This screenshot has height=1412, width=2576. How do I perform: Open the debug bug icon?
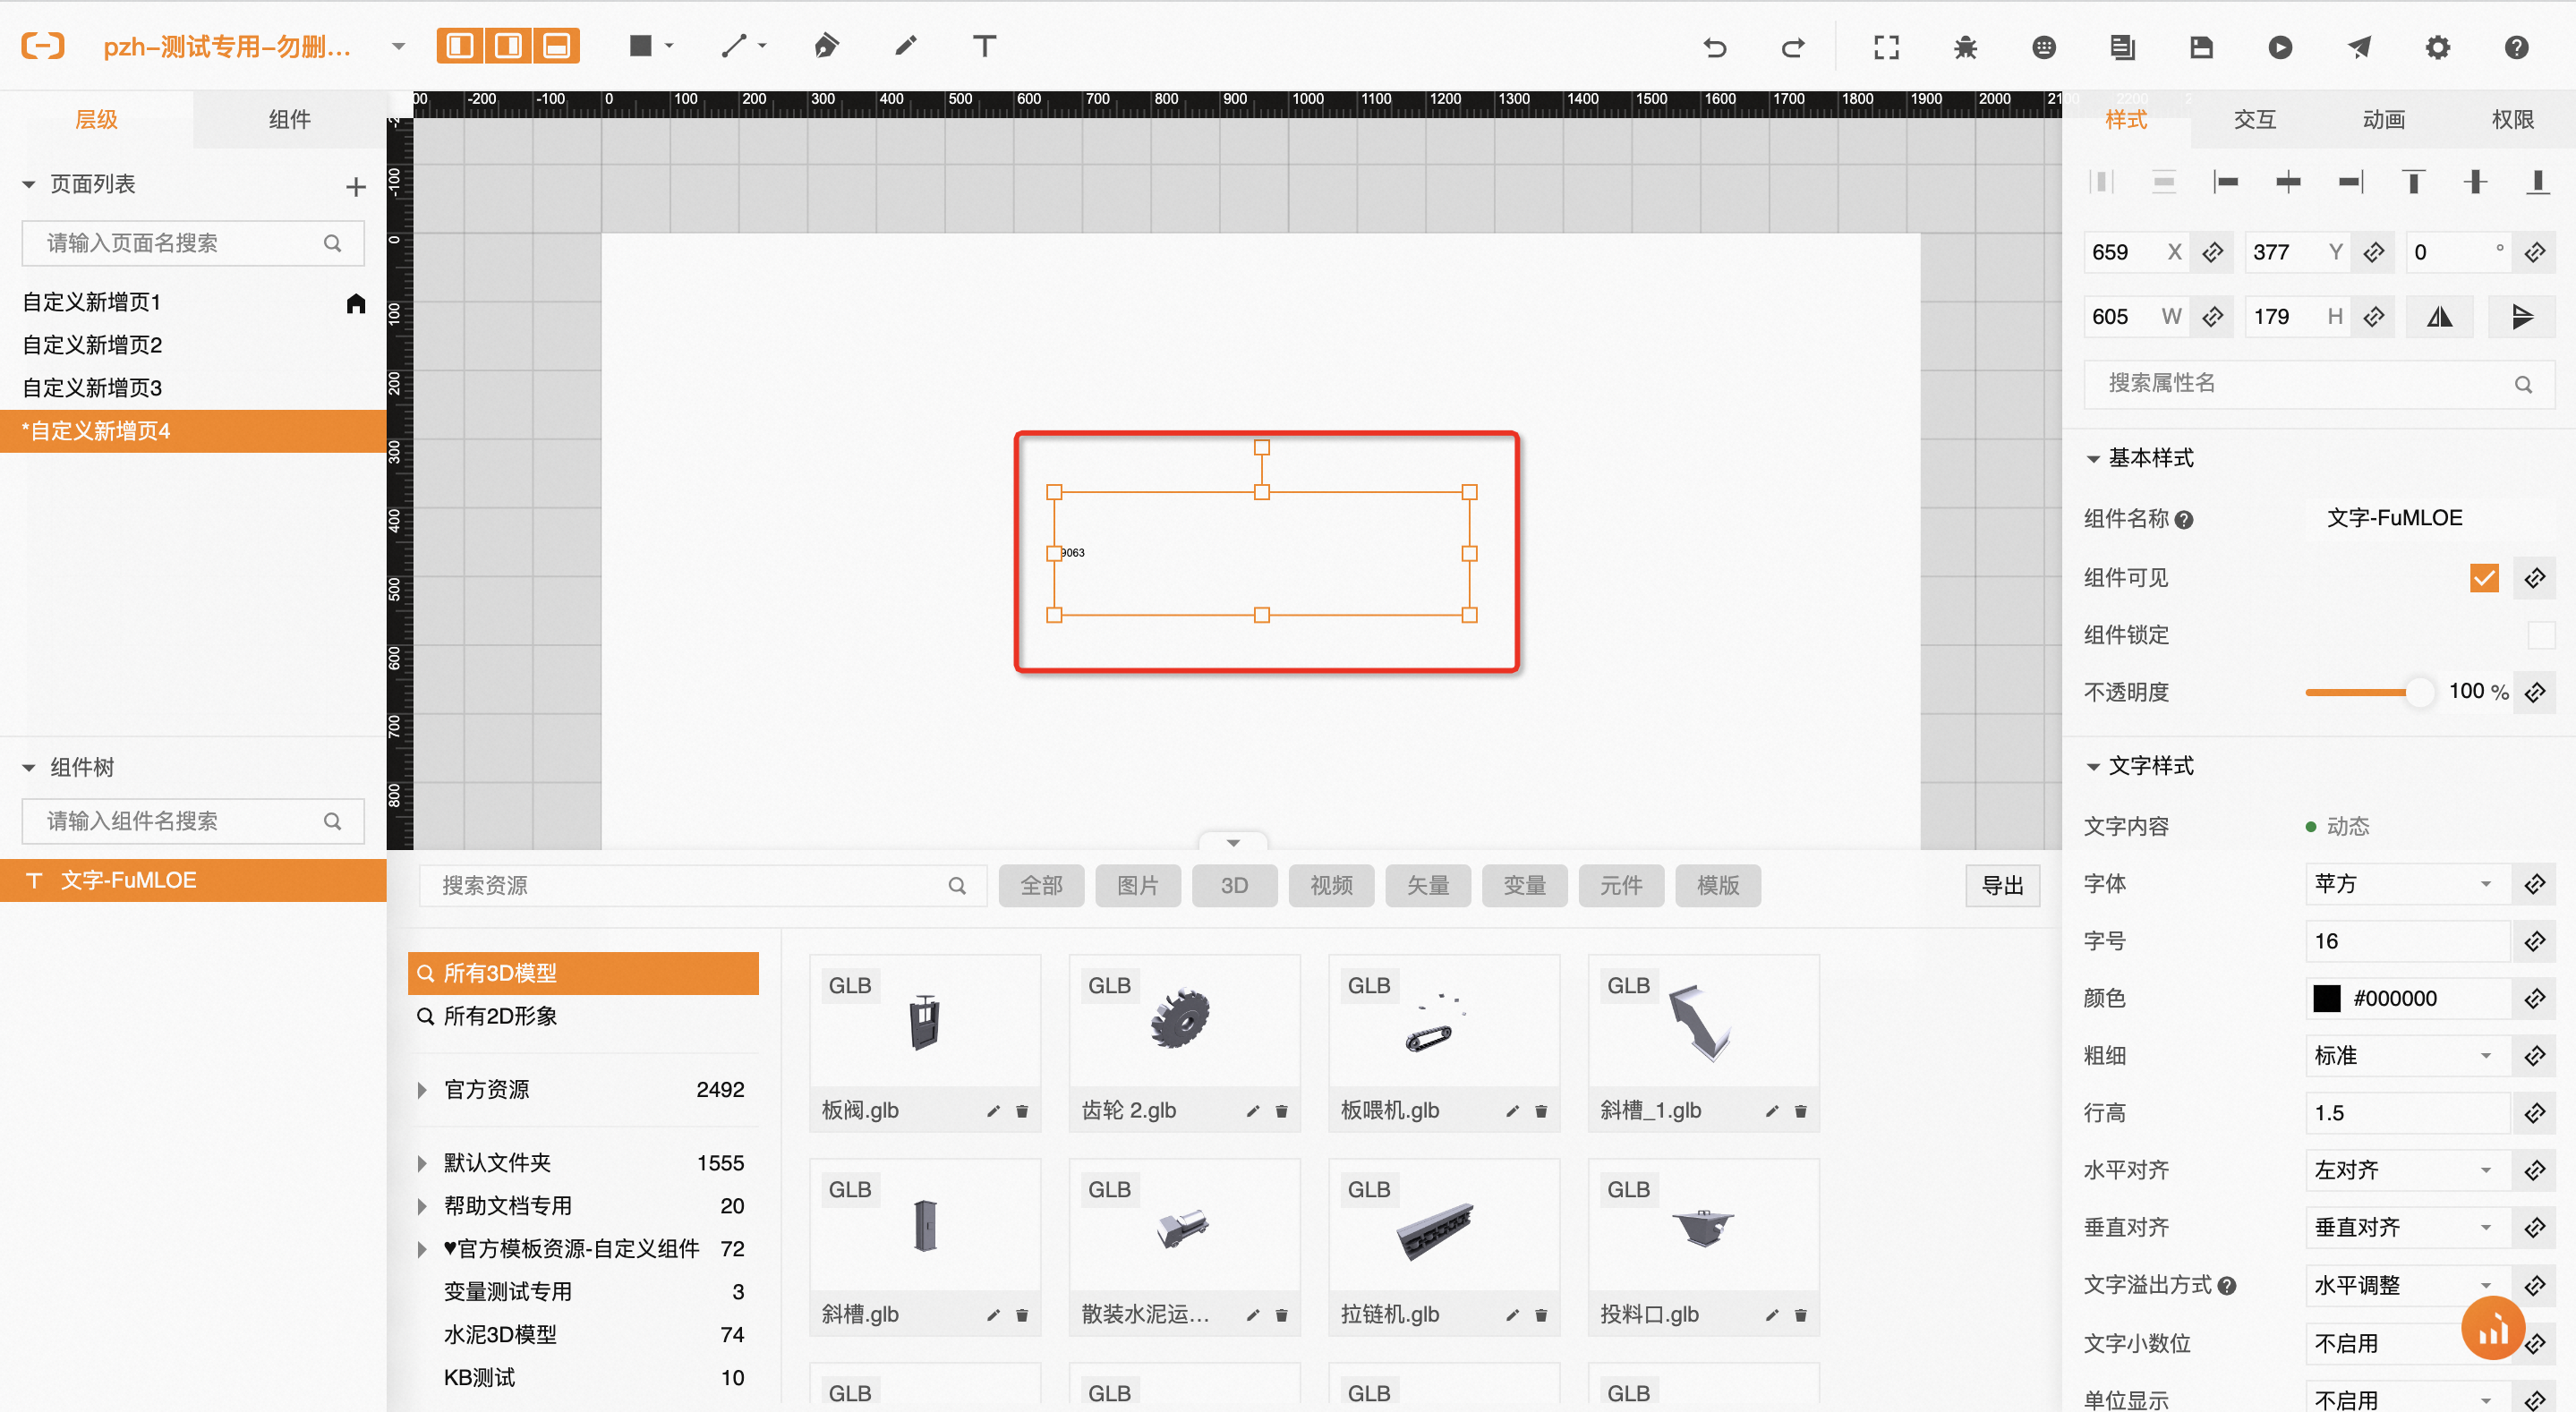[x=1965, y=47]
